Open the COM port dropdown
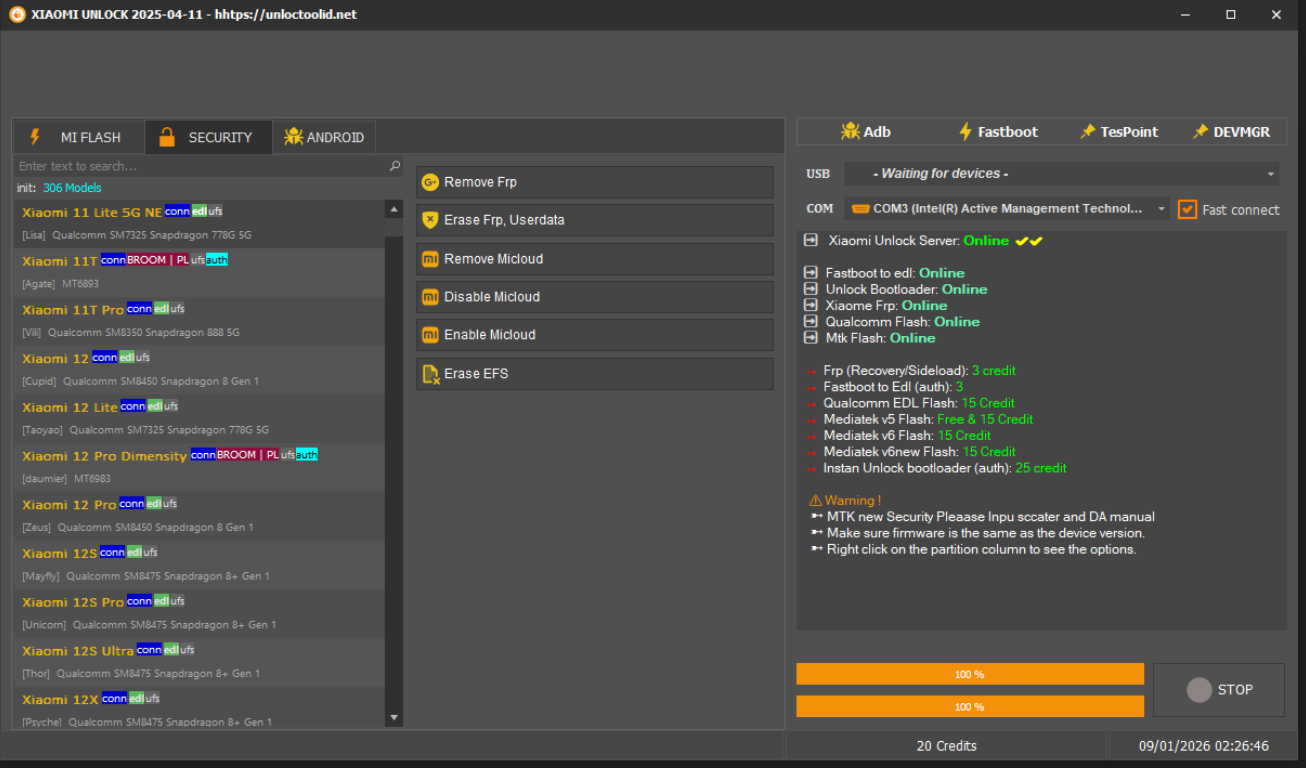Screen dimensions: 1306x768 coord(1007,209)
